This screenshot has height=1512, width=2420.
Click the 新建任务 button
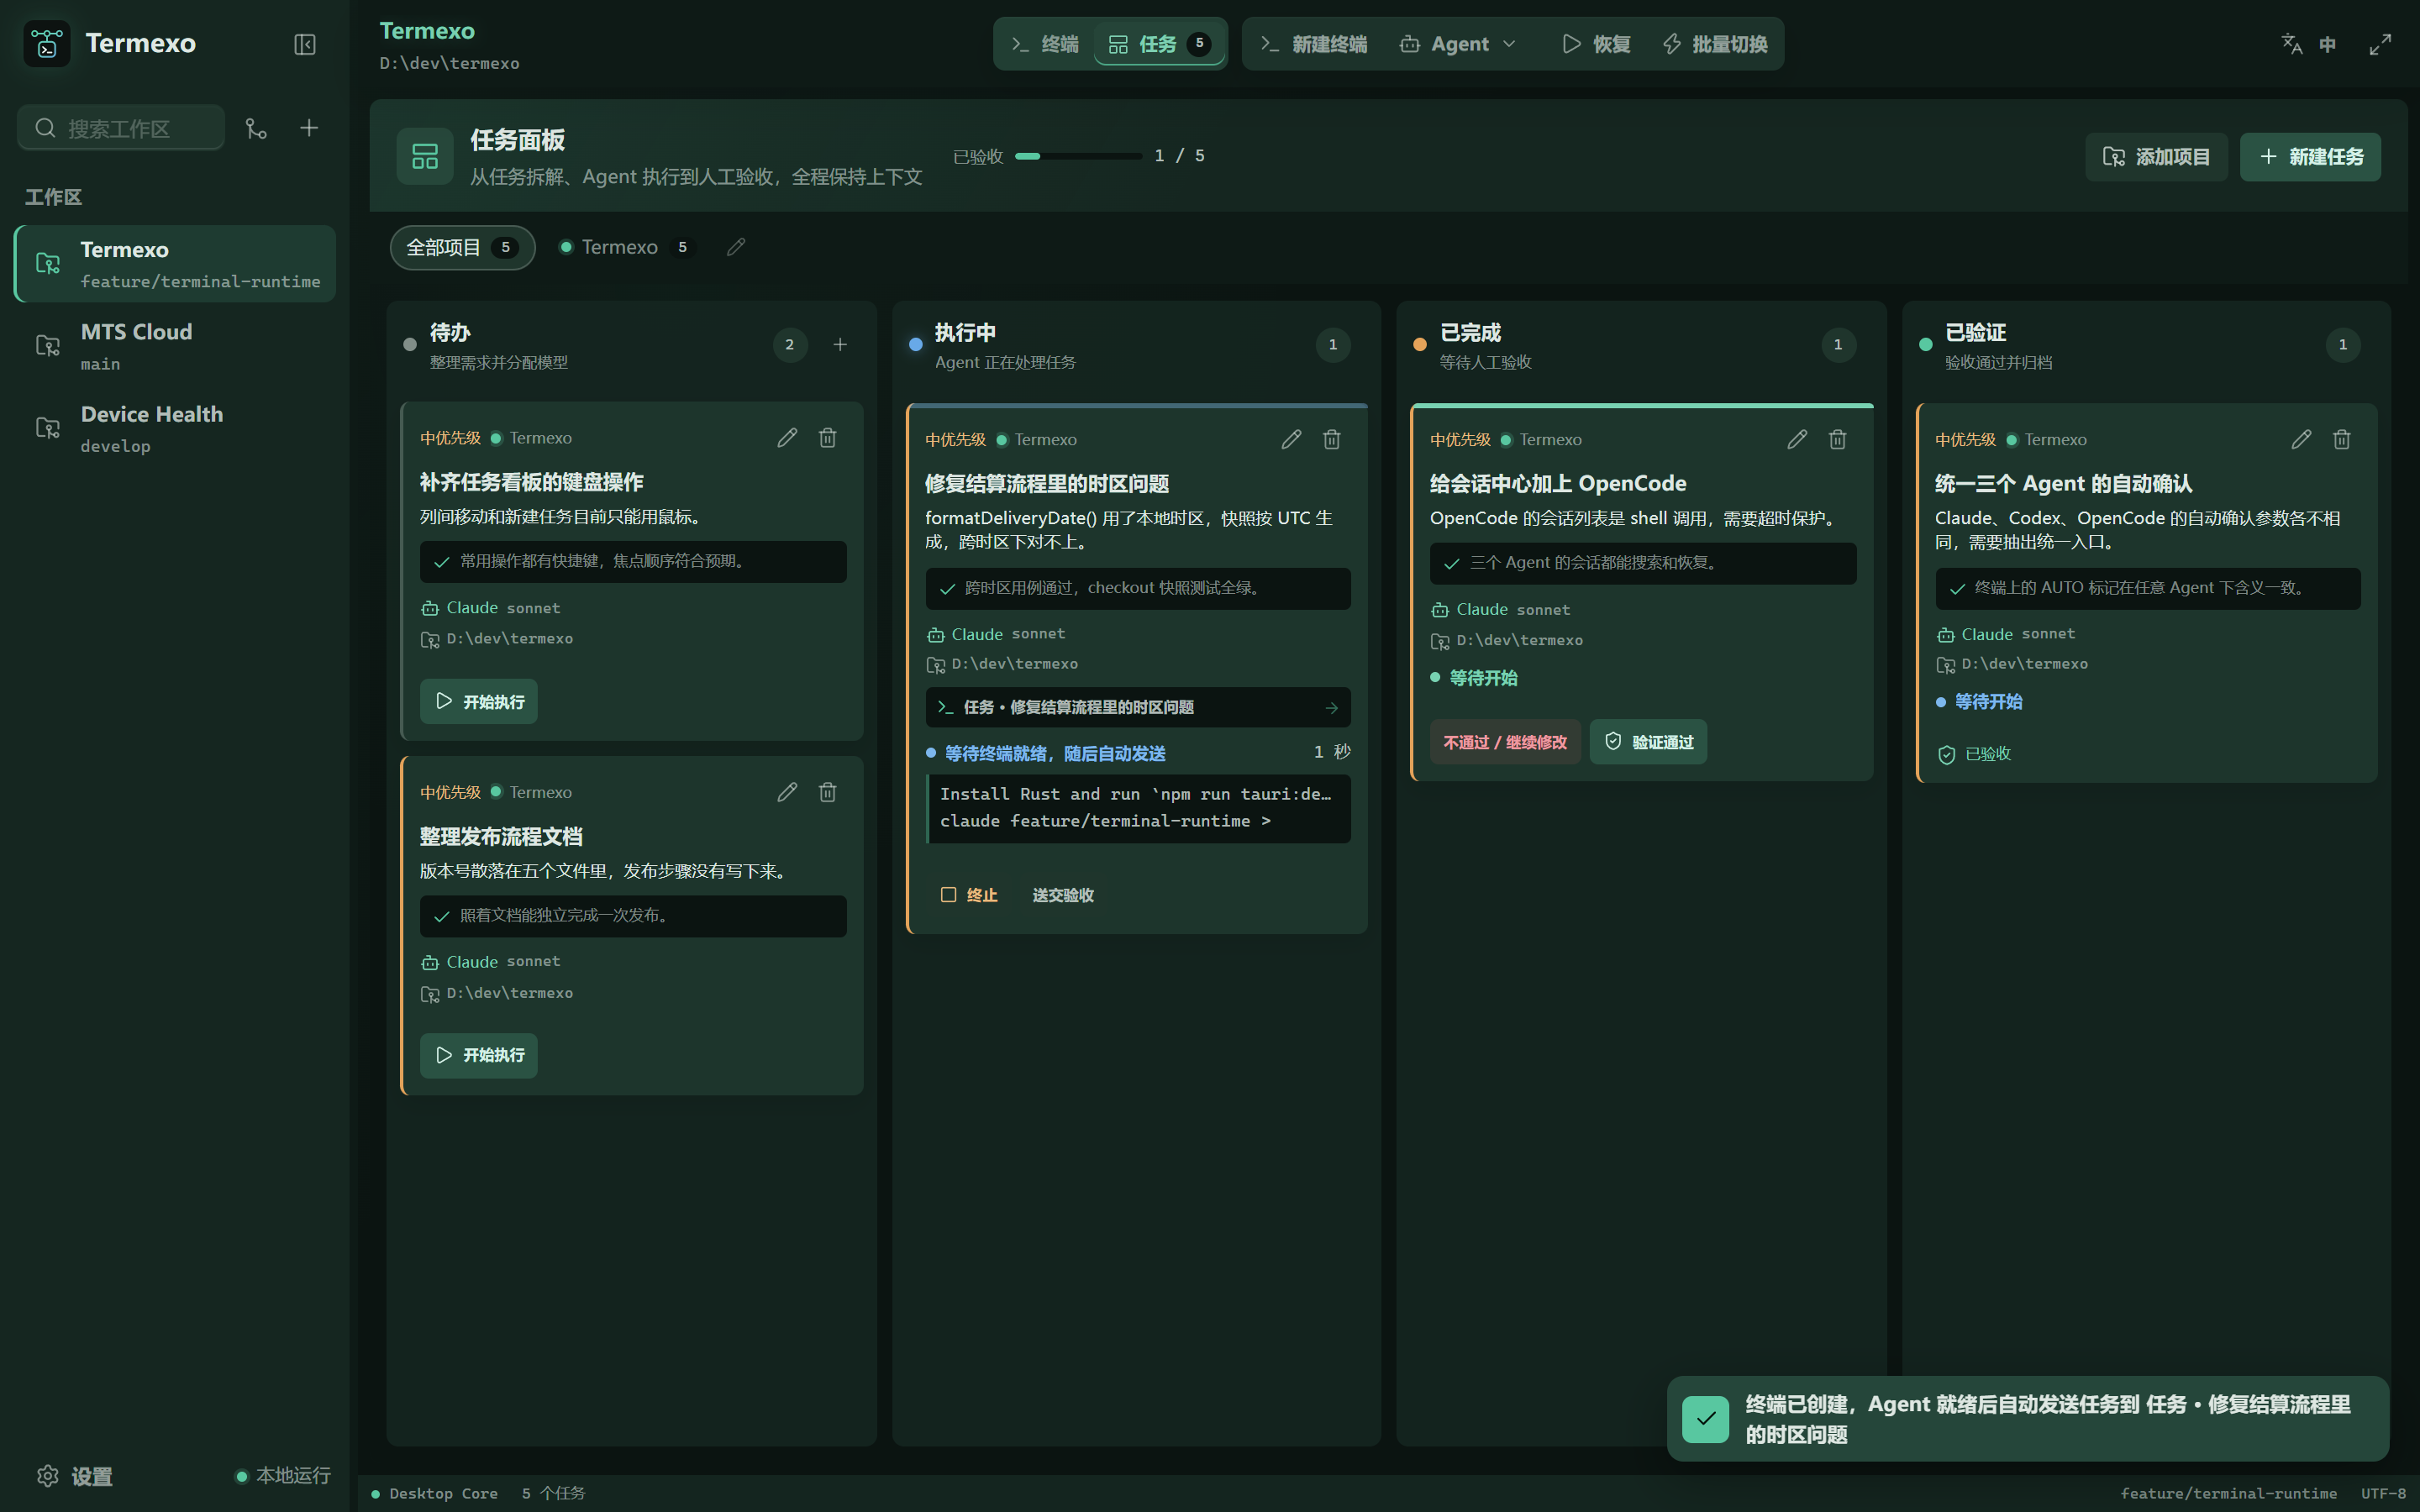(2310, 157)
